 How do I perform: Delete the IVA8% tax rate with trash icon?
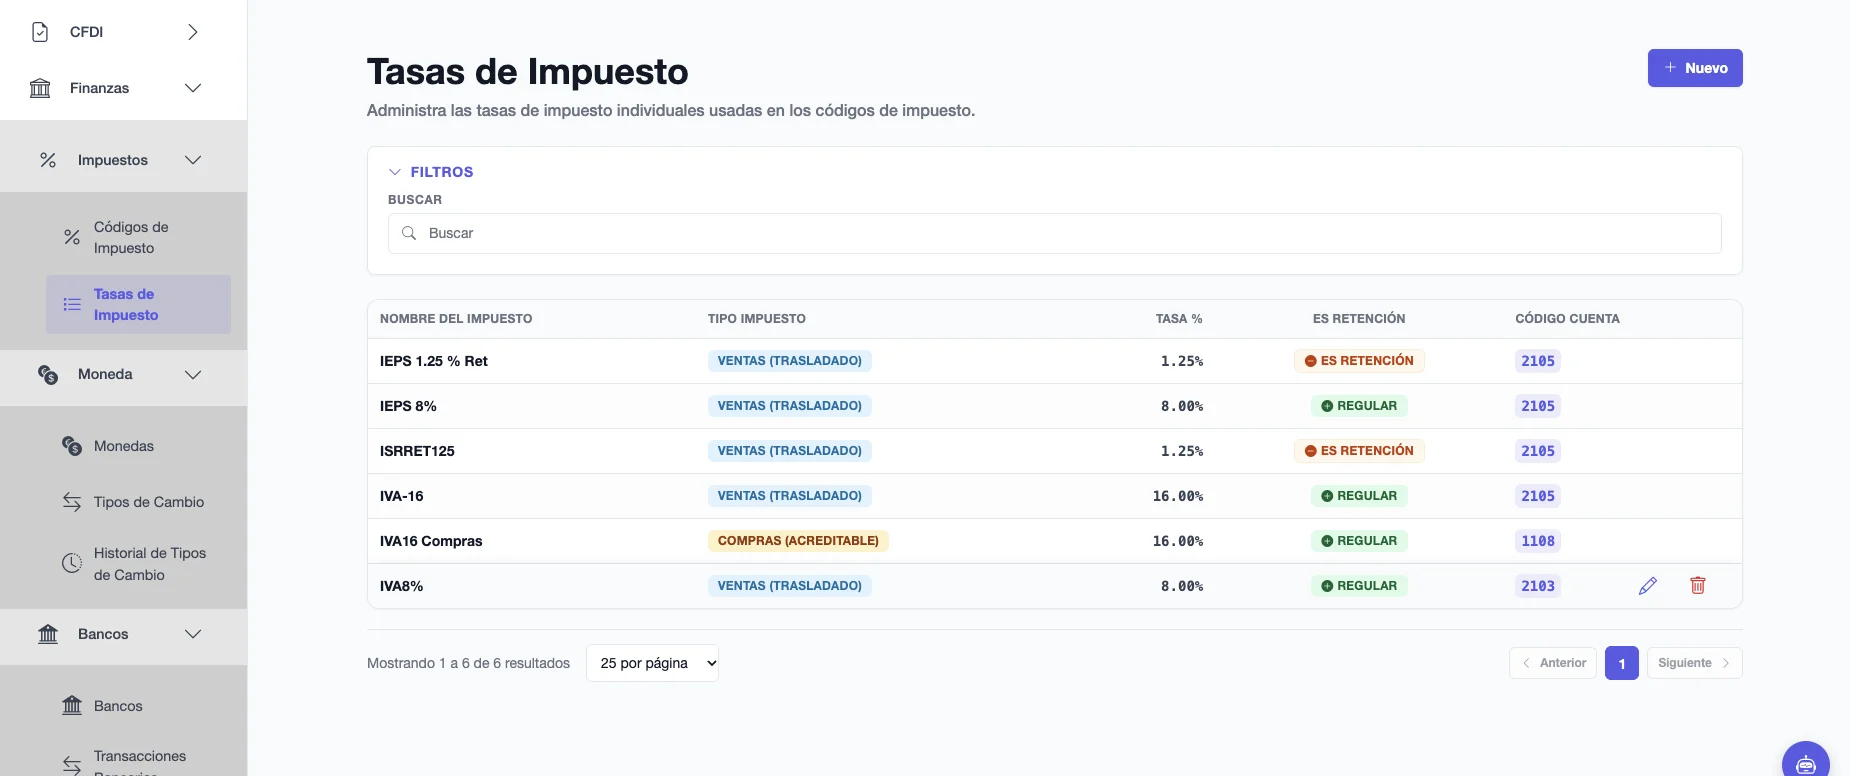(1698, 586)
